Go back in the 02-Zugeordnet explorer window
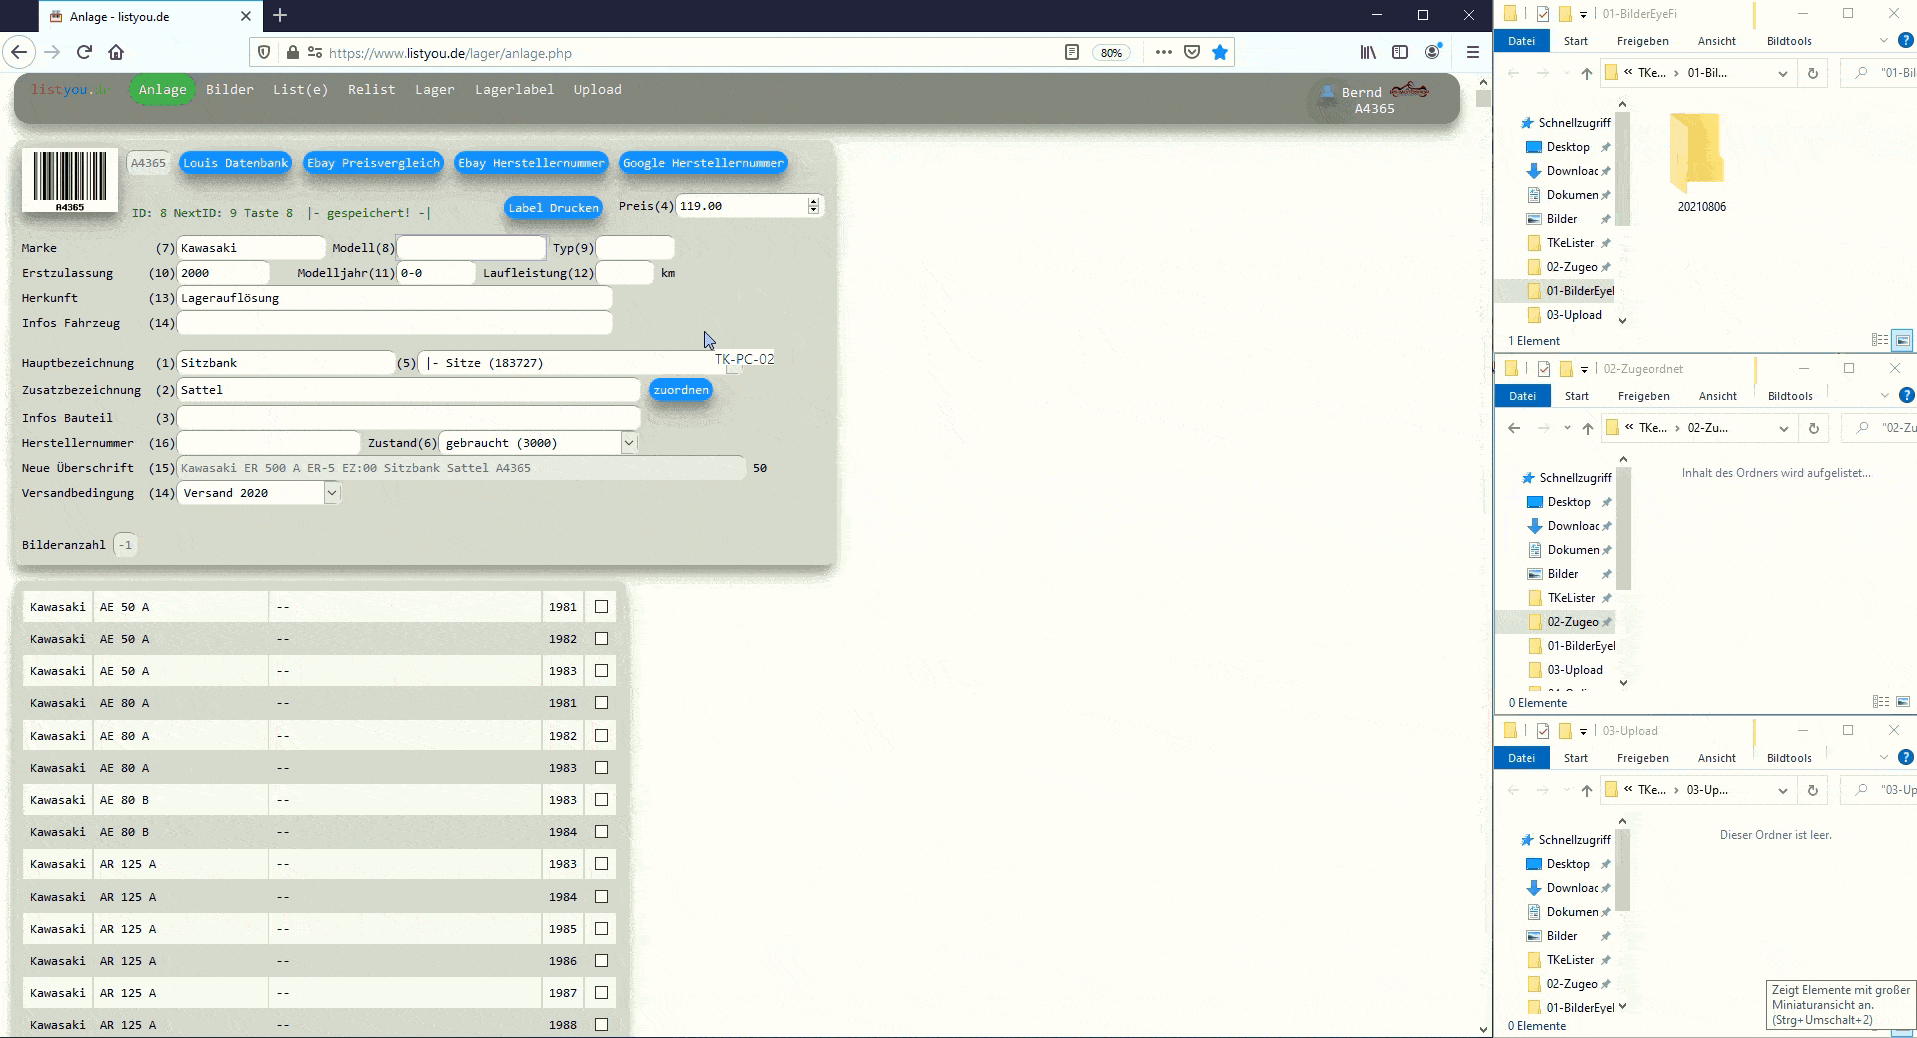Viewport: 1917px width, 1038px height. click(x=1514, y=428)
